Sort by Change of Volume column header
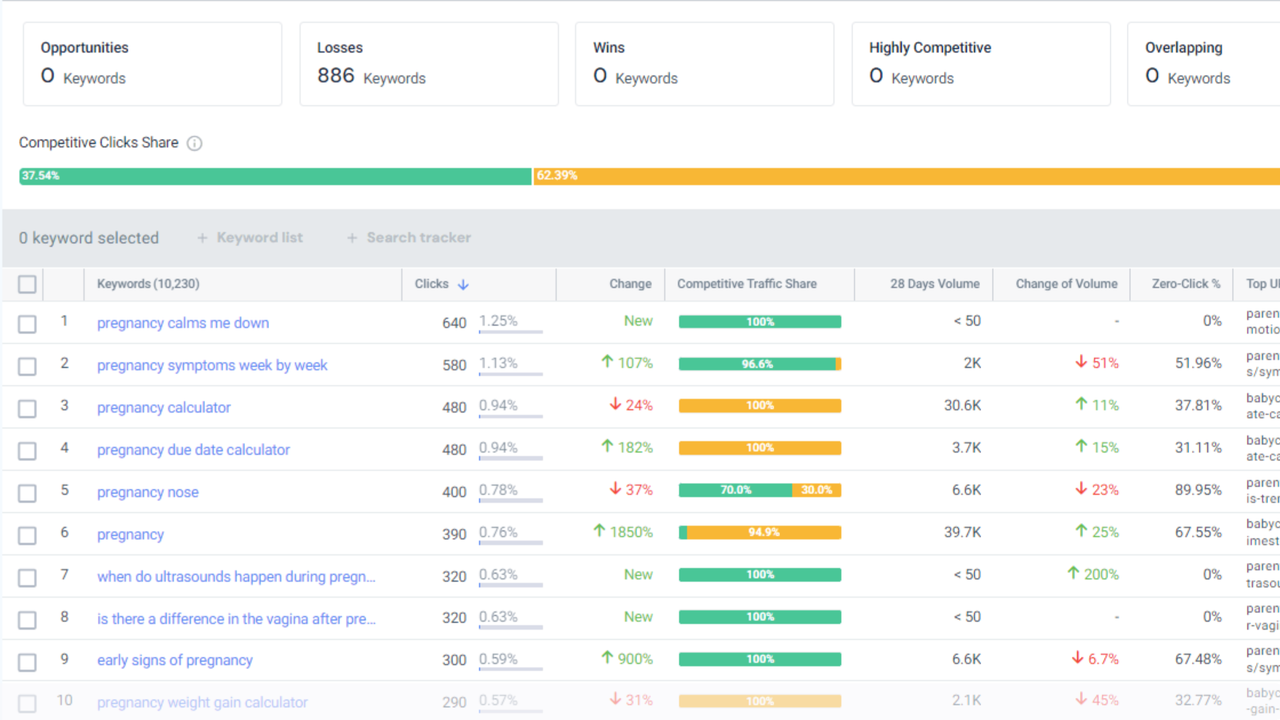 1067,284
